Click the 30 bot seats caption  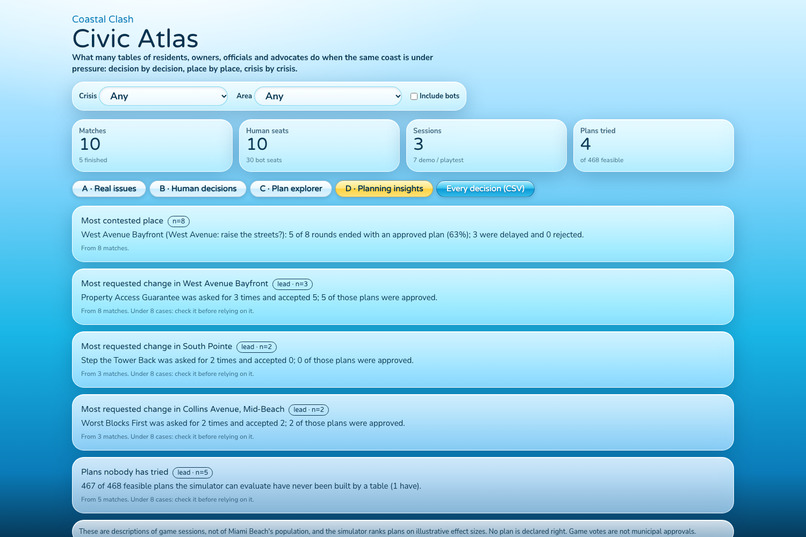tap(264, 160)
